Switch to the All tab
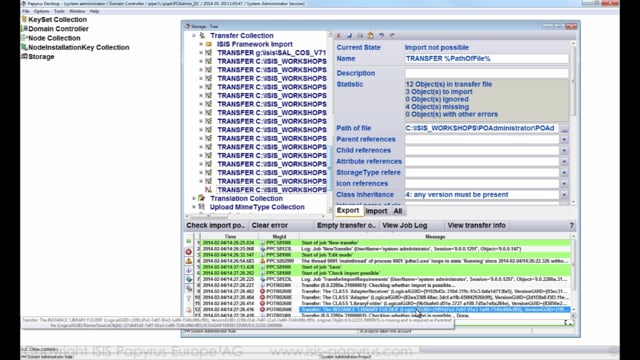This screenshot has width=640, height=360. click(398, 211)
